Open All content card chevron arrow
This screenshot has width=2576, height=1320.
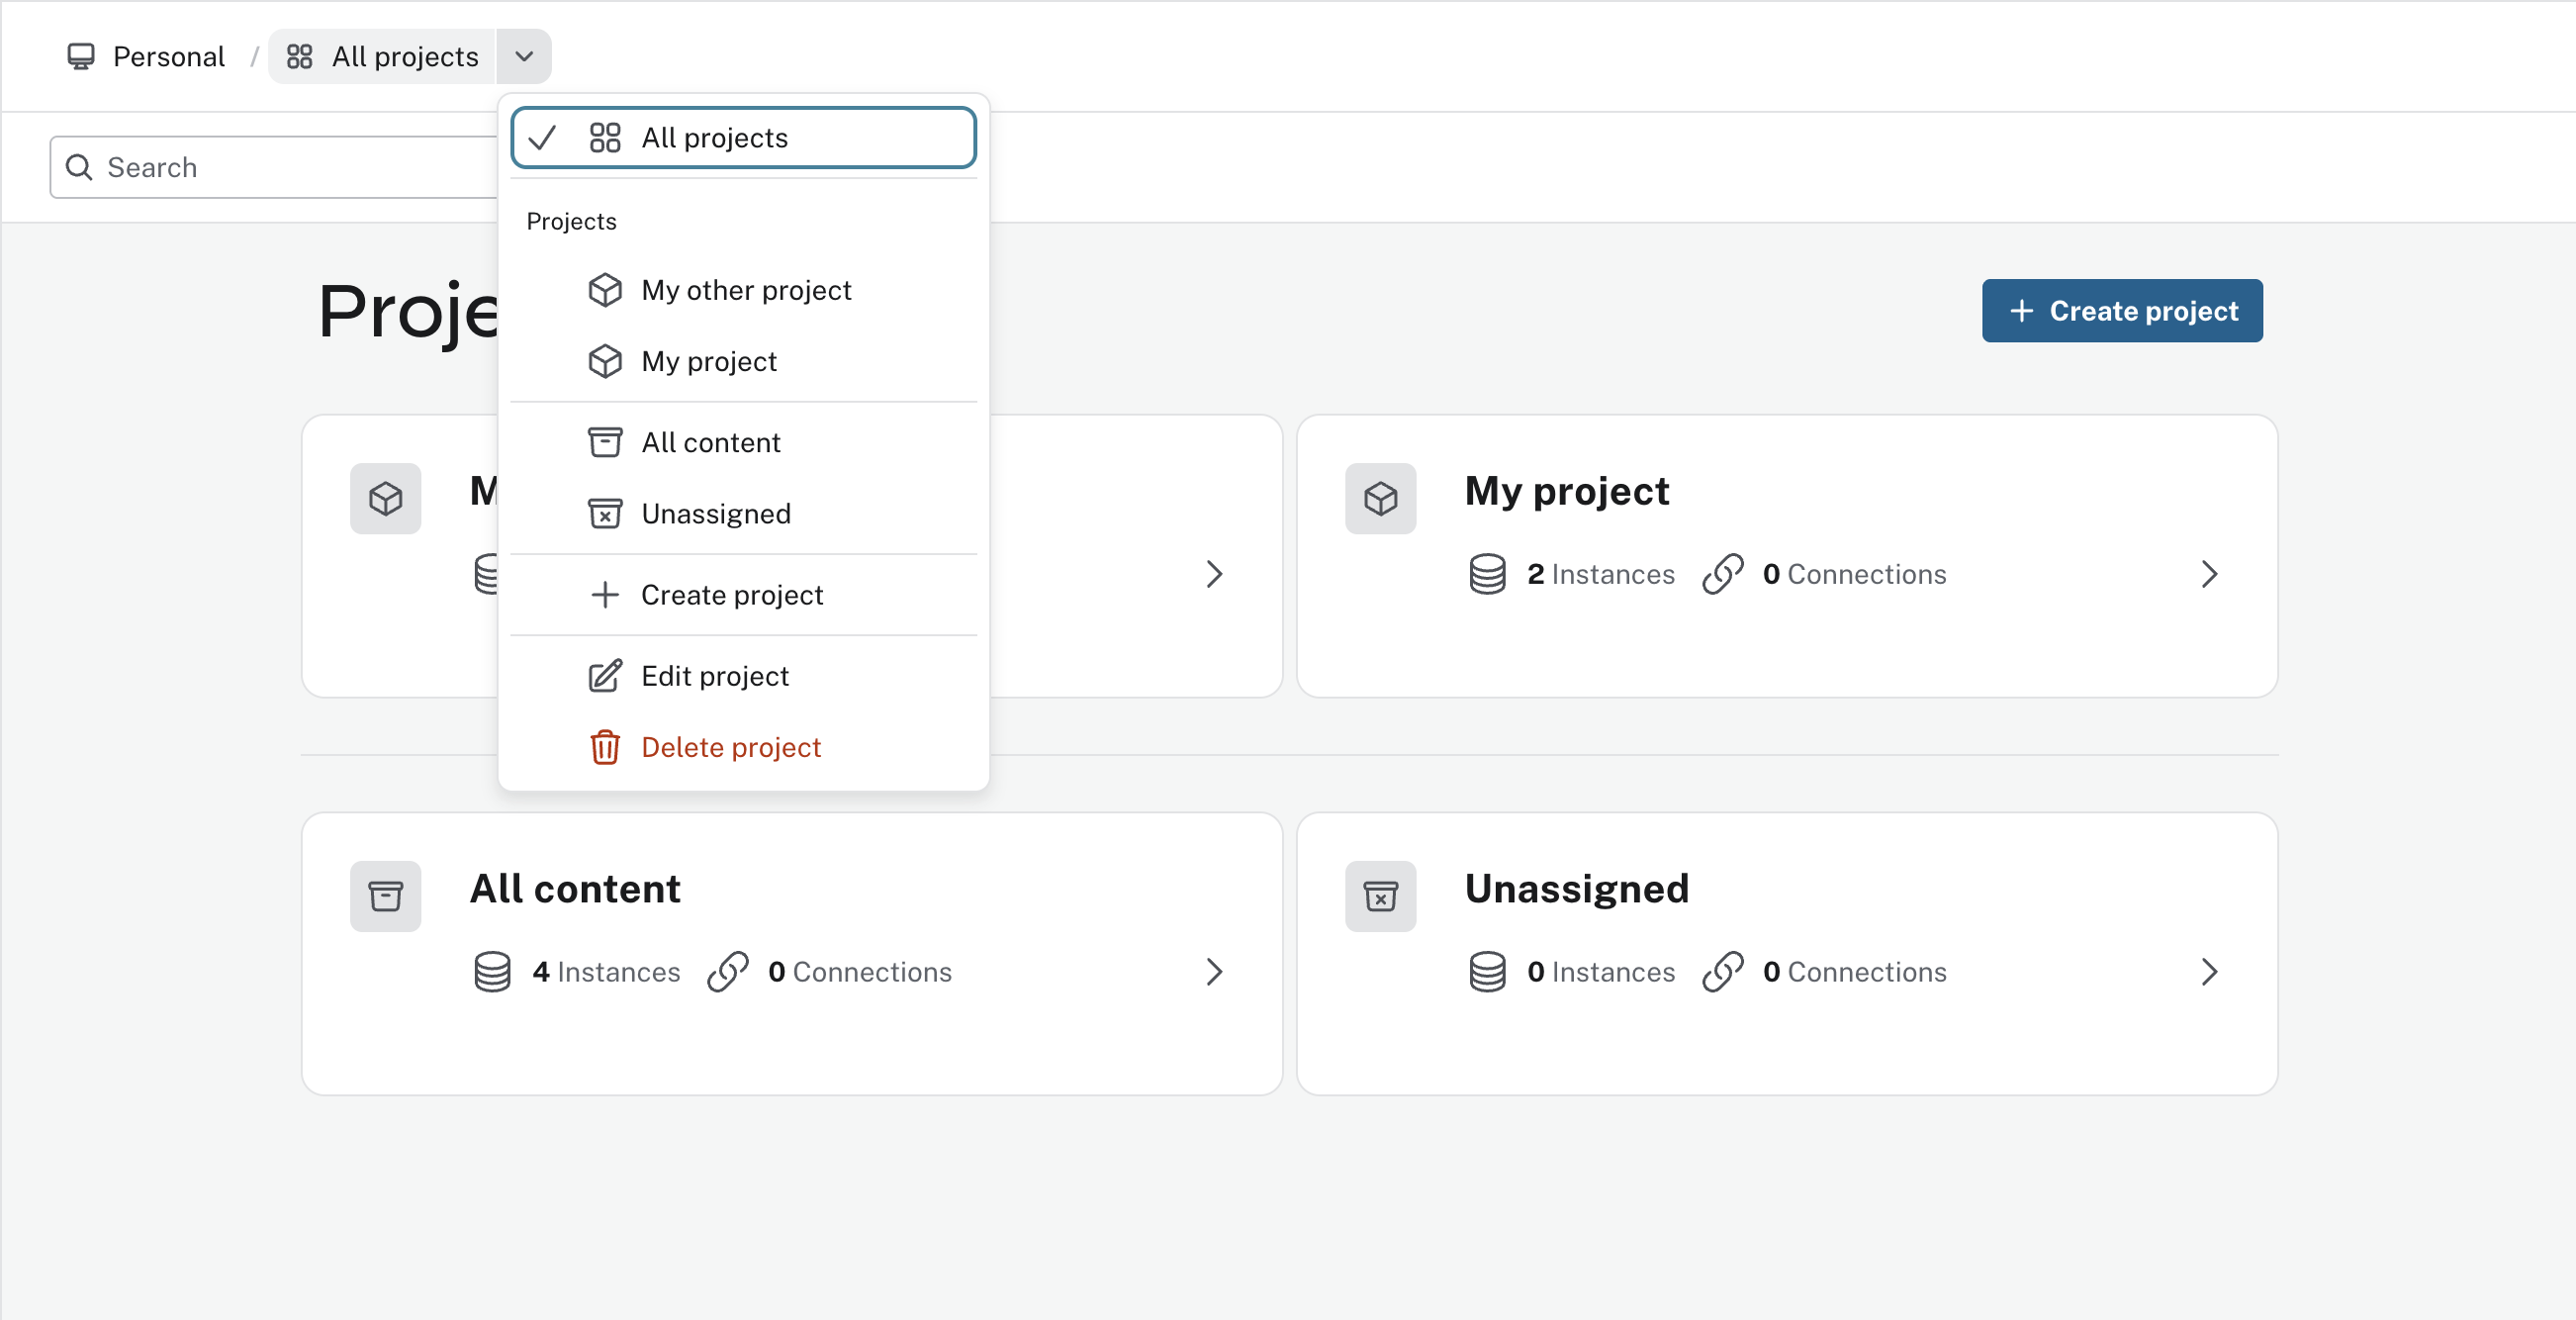tap(1215, 972)
